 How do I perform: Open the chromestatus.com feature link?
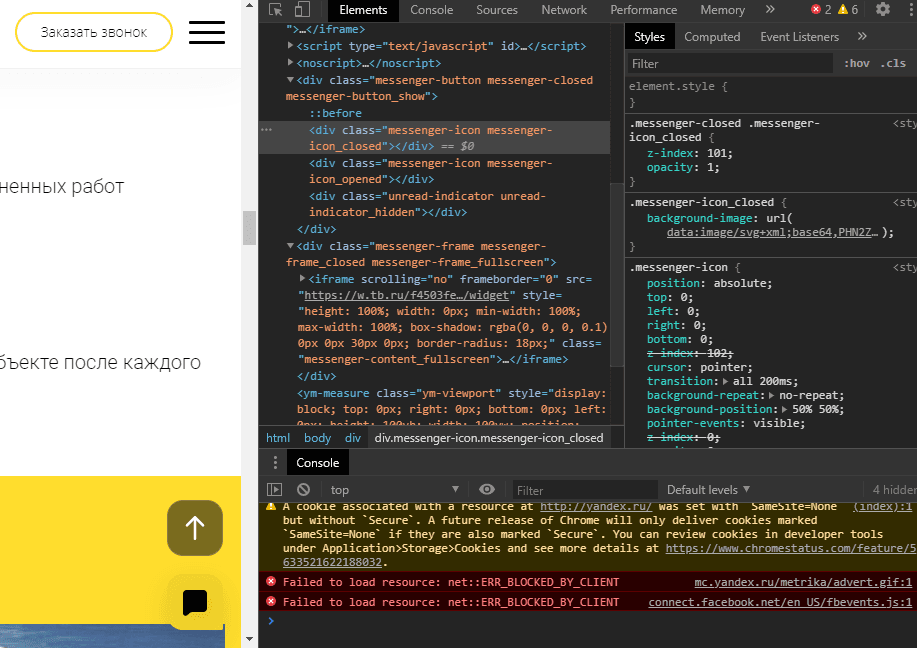coord(791,549)
